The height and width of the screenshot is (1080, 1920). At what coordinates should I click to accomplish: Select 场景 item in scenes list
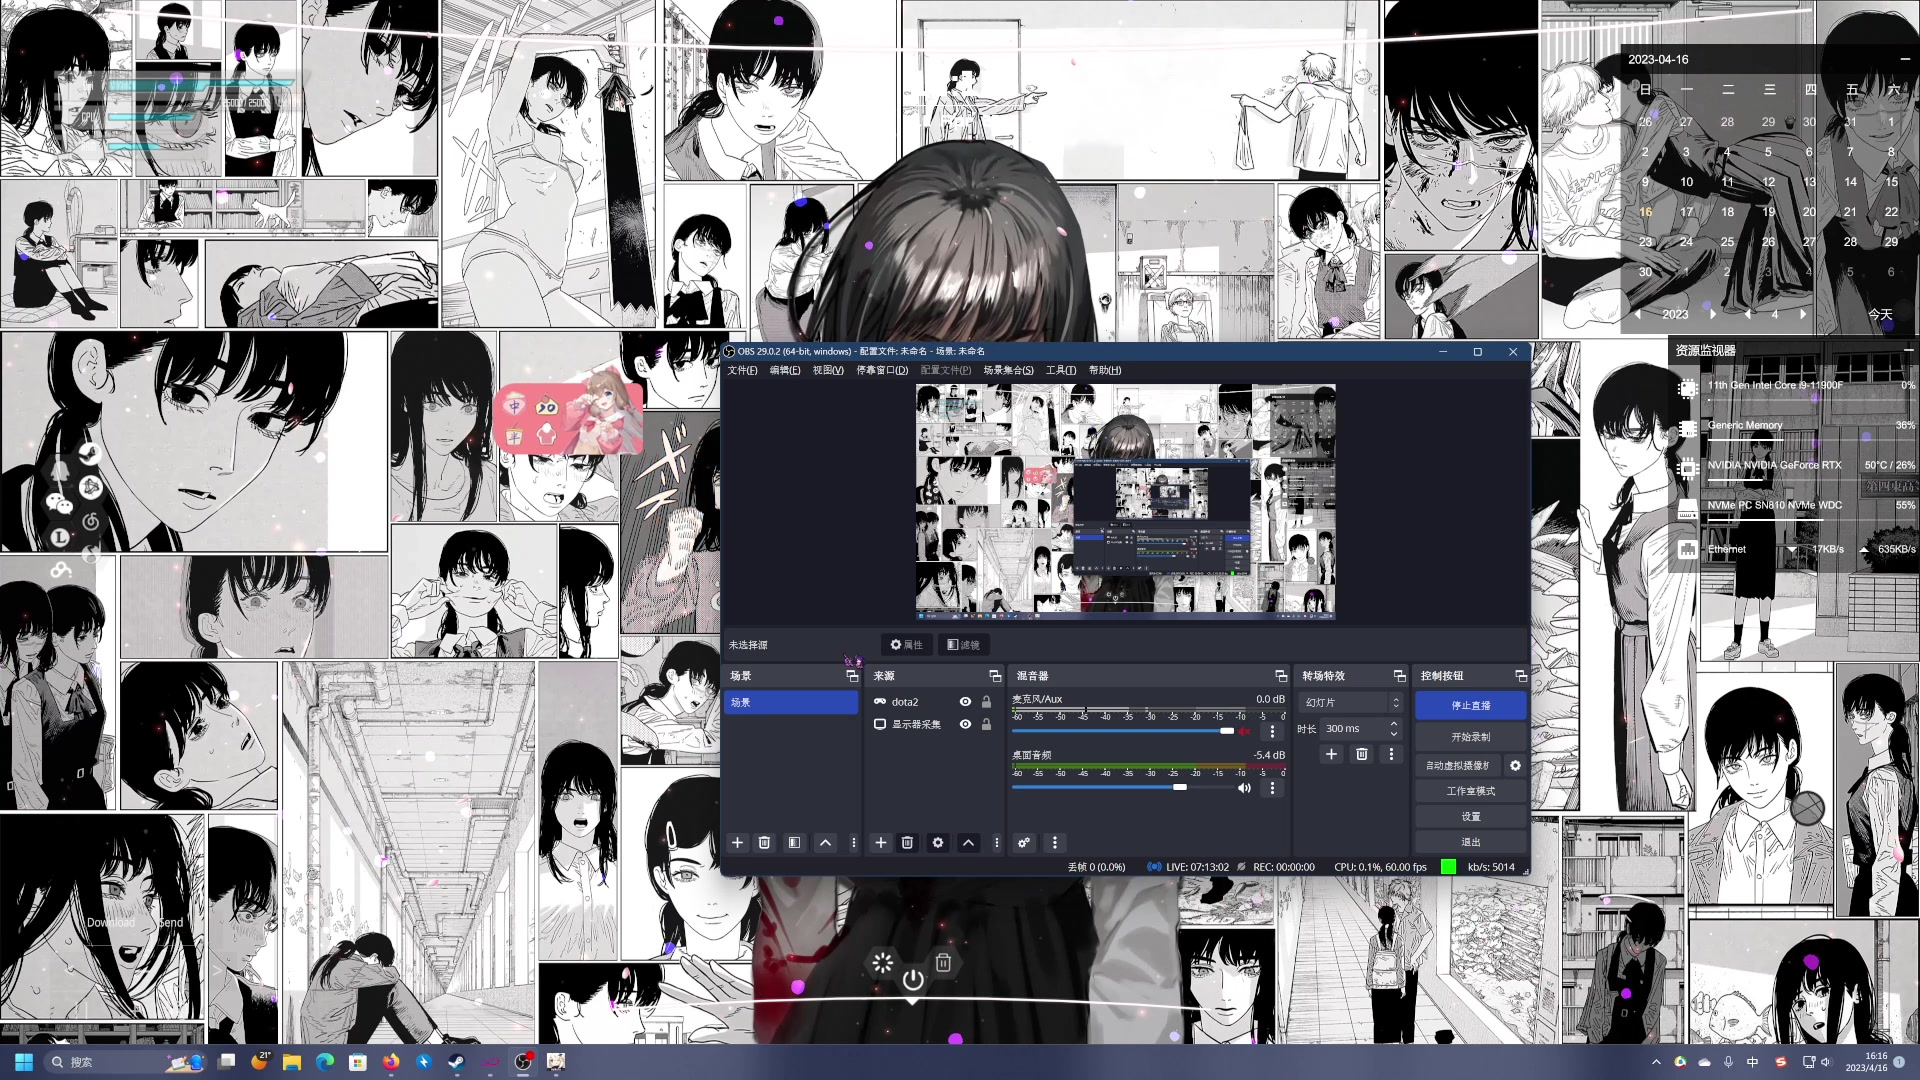[791, 703]
